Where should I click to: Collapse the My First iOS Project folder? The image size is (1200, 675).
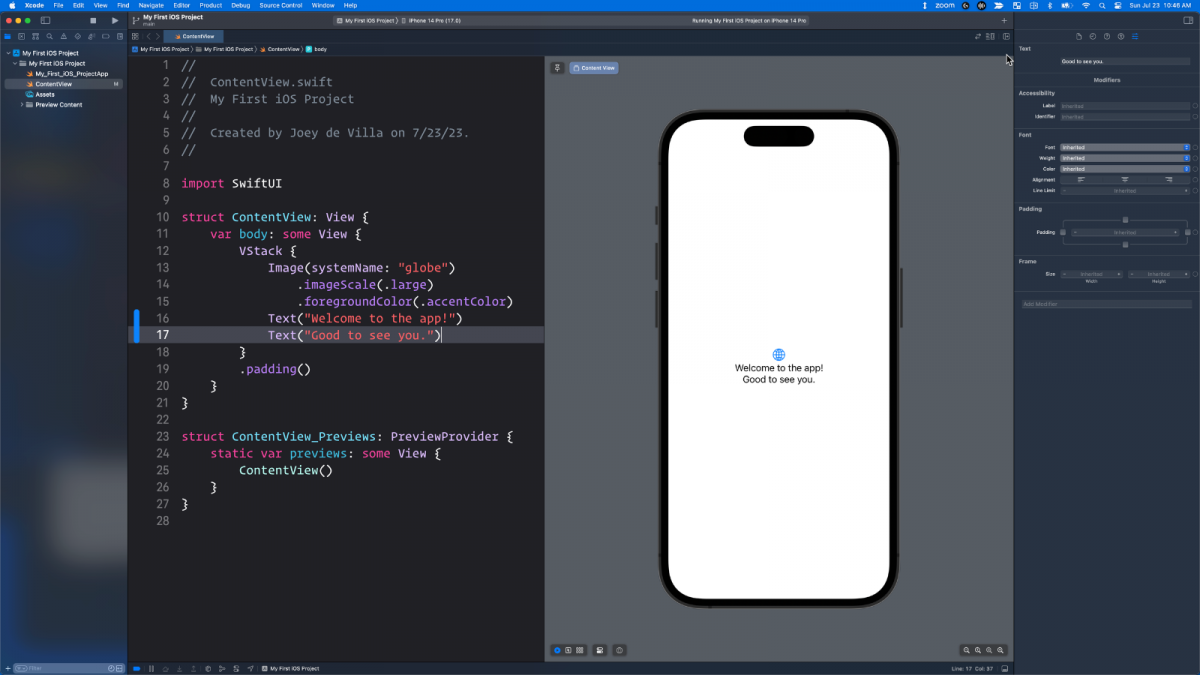(15, 62)
